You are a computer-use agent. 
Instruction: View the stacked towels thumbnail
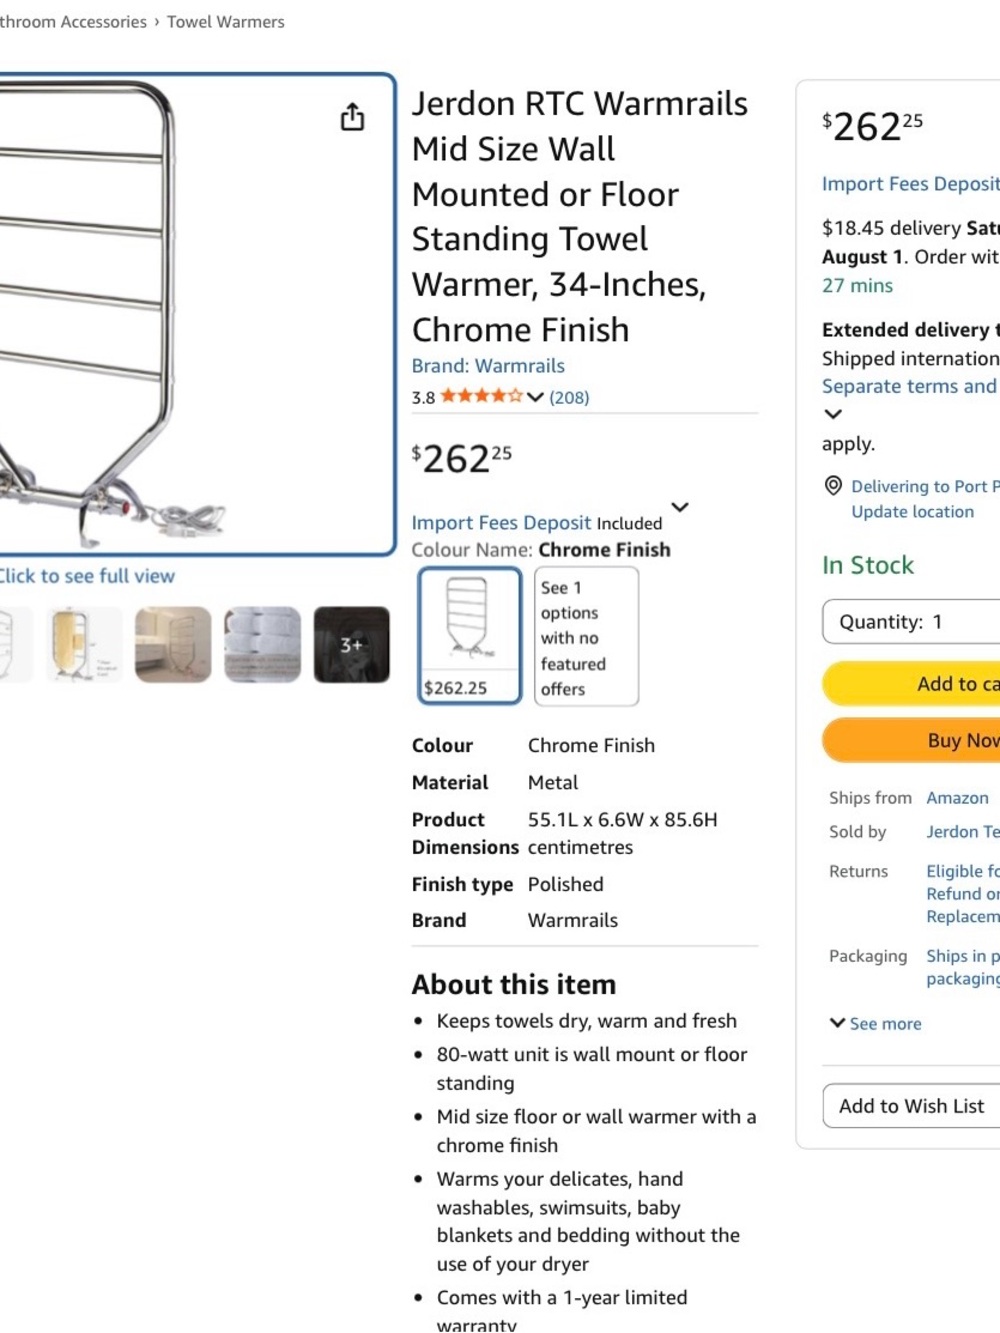tap(262, 645)
